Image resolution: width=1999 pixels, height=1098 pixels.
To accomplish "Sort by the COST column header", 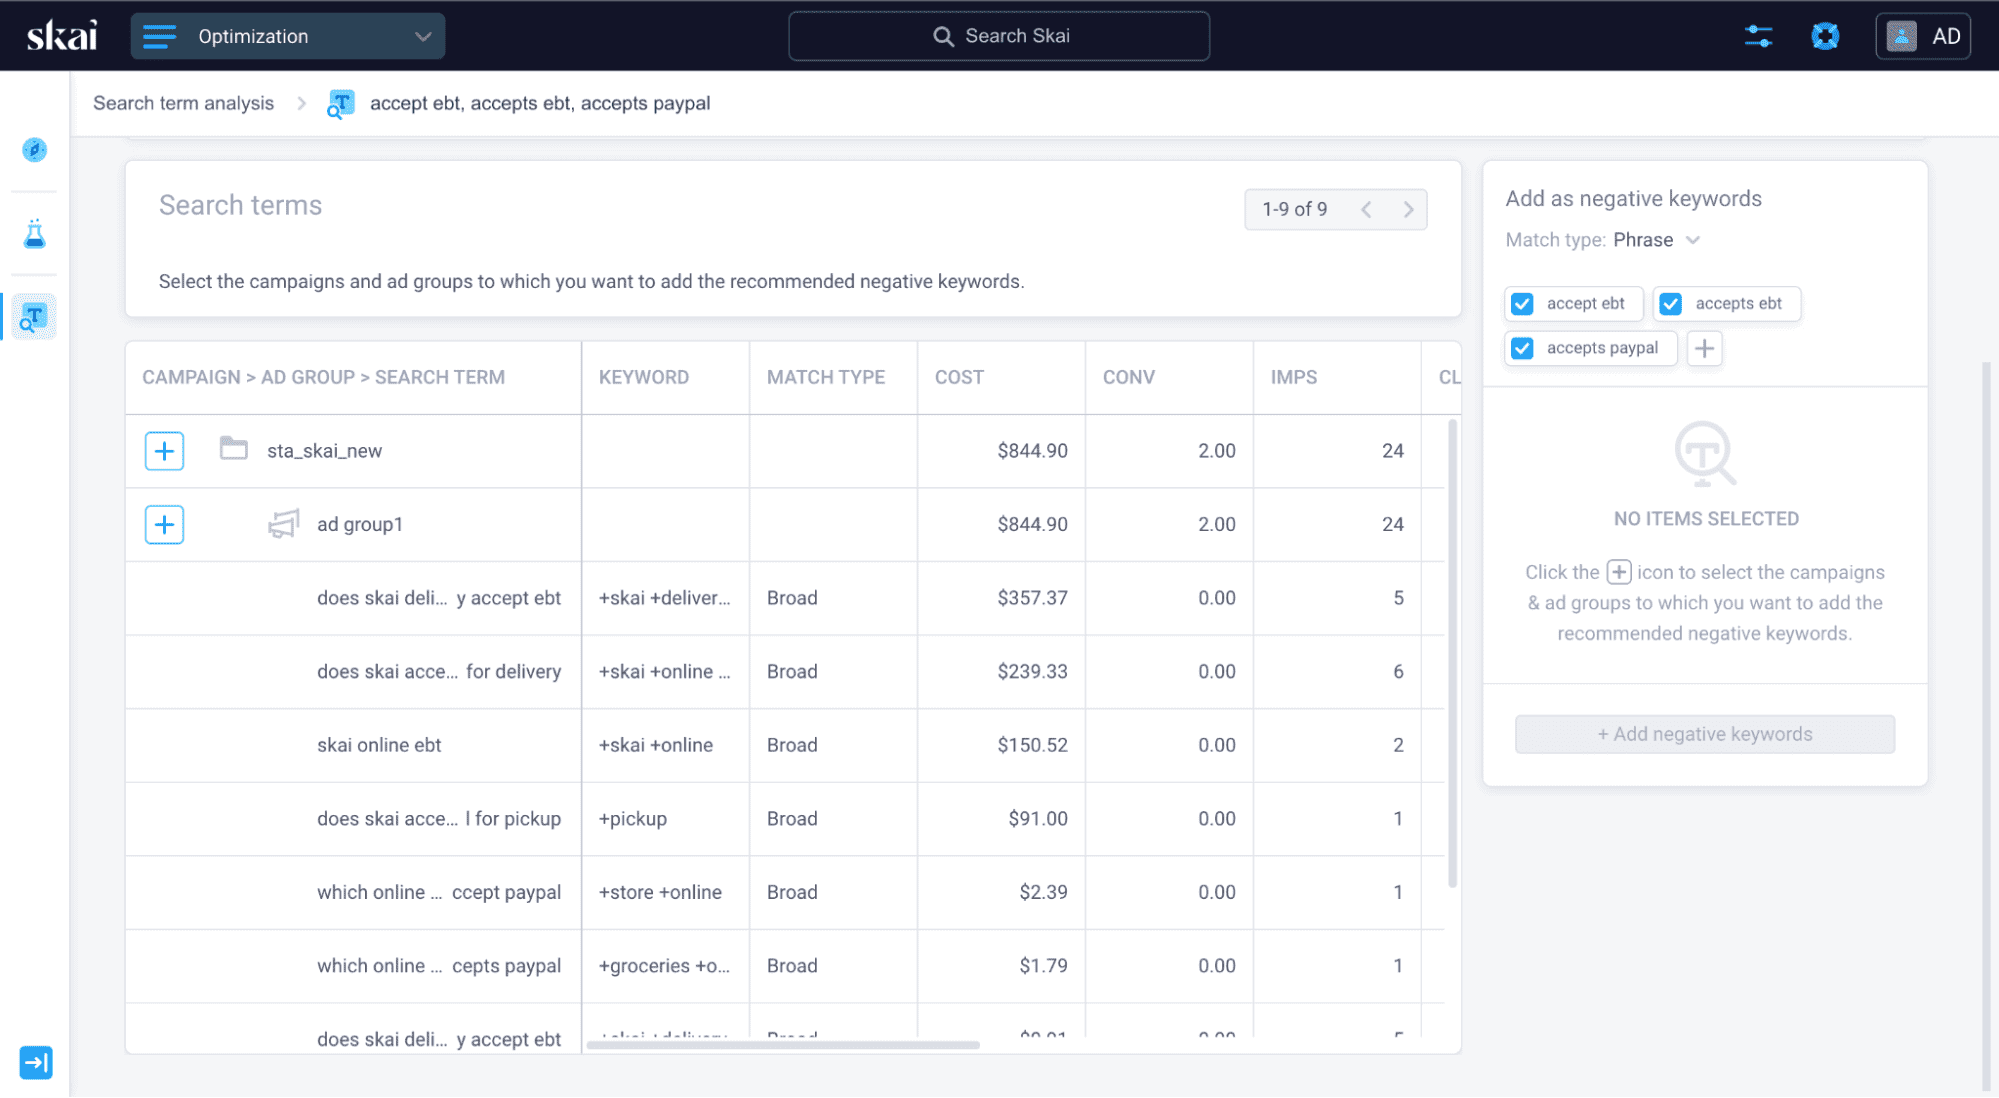I will 959,378.
